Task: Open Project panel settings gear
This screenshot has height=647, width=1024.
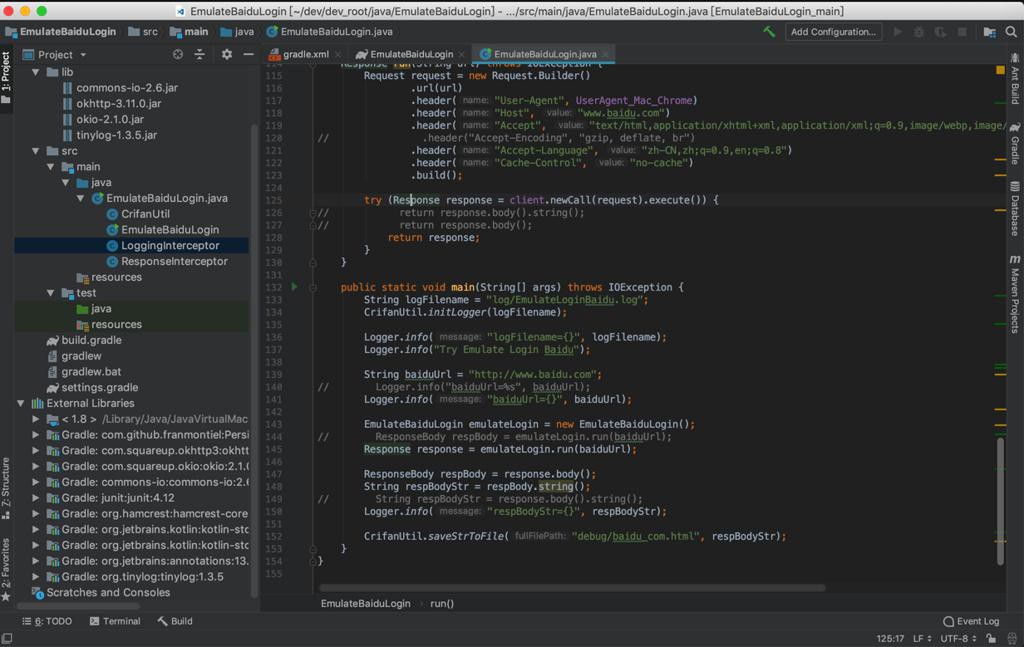Action: (x=226, y=54)
